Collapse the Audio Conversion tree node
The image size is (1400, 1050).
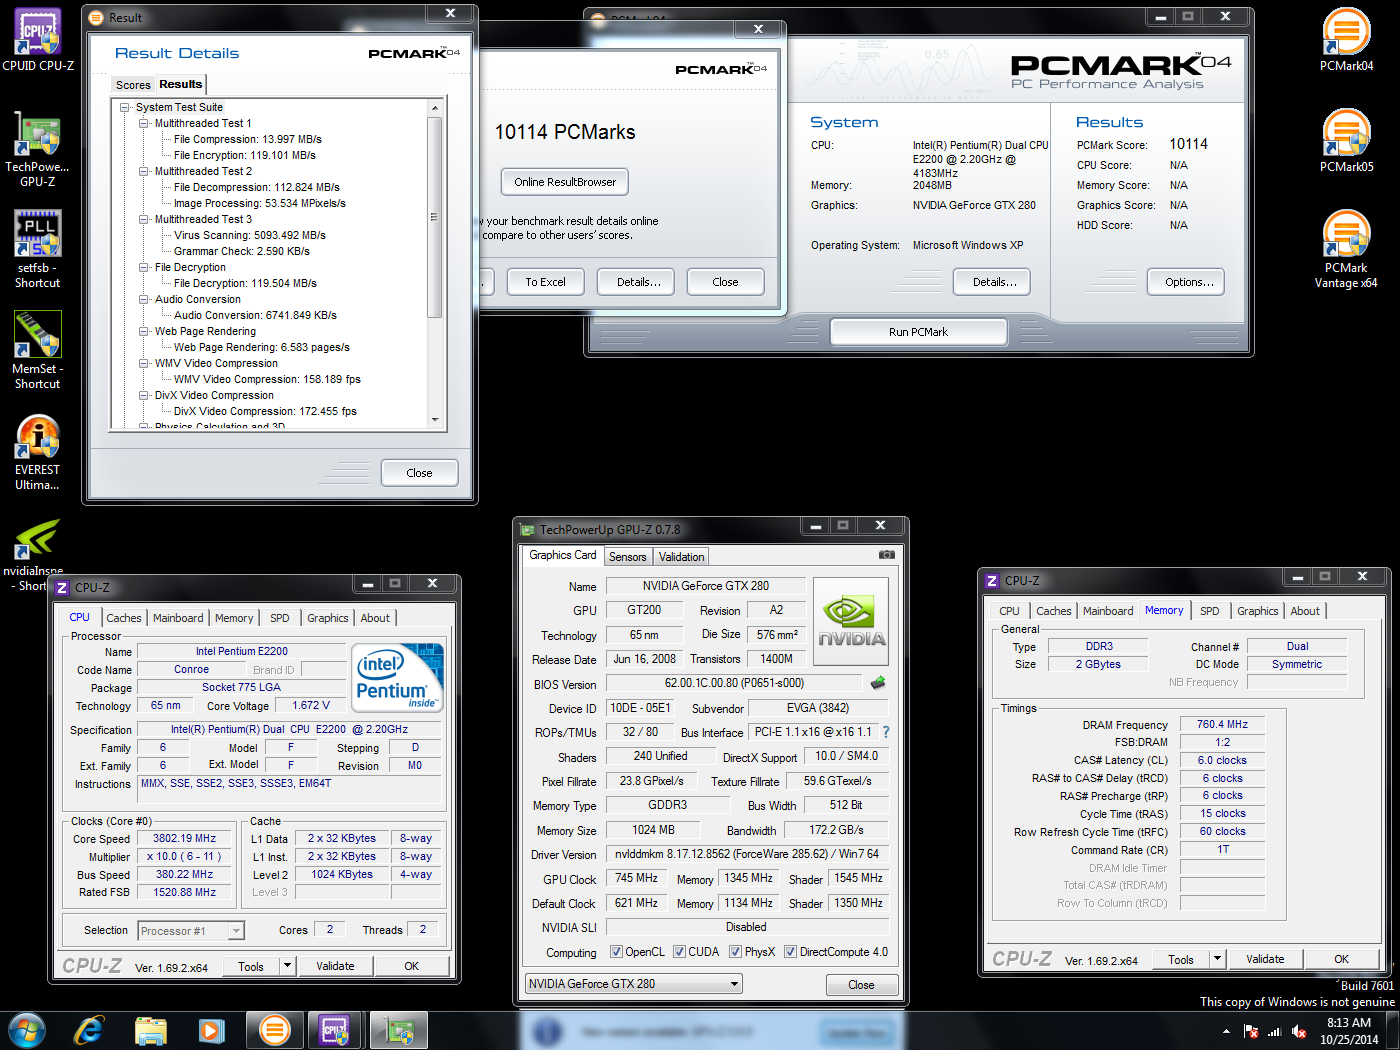coord(144,299)
